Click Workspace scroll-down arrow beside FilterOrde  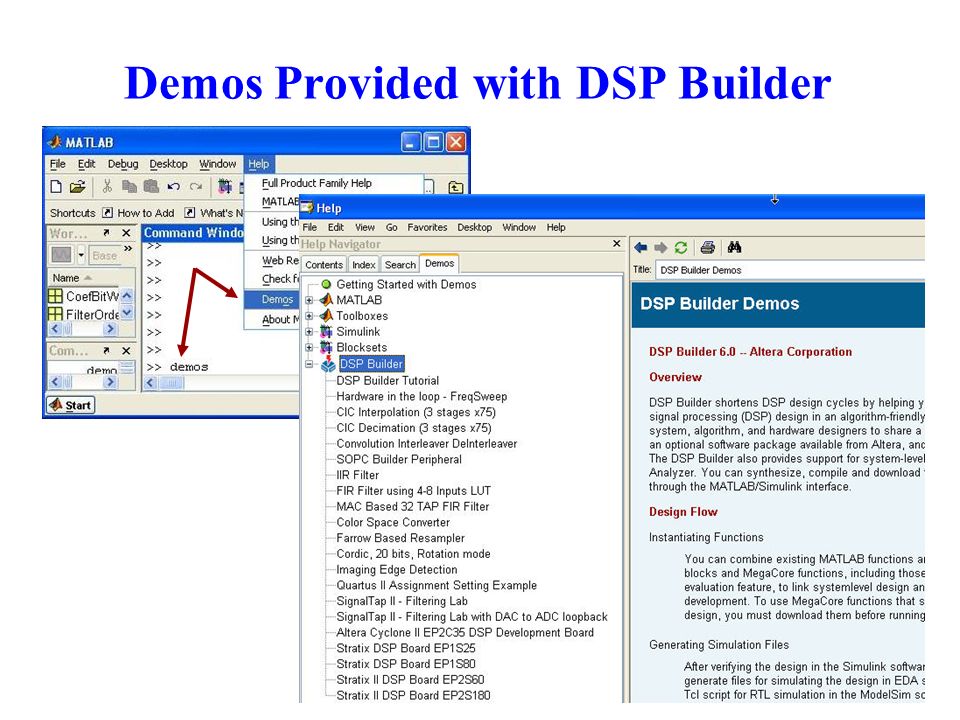127,313
